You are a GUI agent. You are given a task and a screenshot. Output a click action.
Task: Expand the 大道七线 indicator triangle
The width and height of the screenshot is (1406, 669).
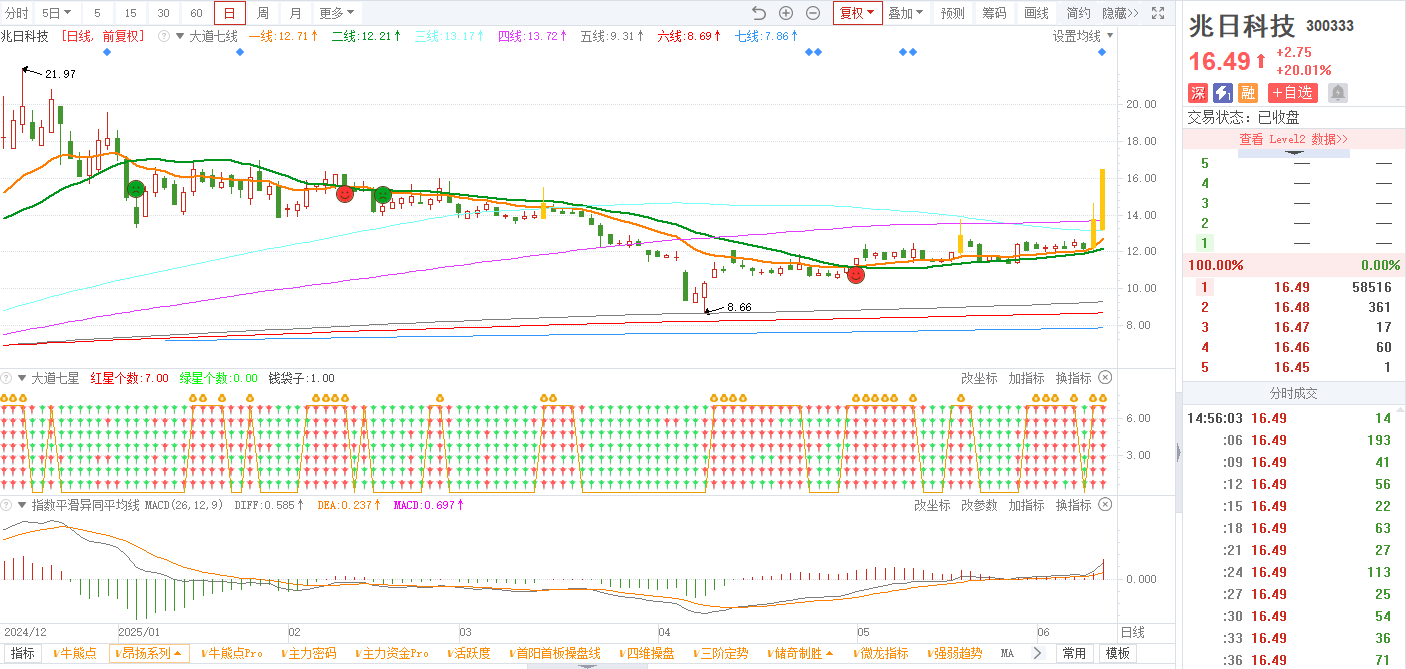[179, 36]
